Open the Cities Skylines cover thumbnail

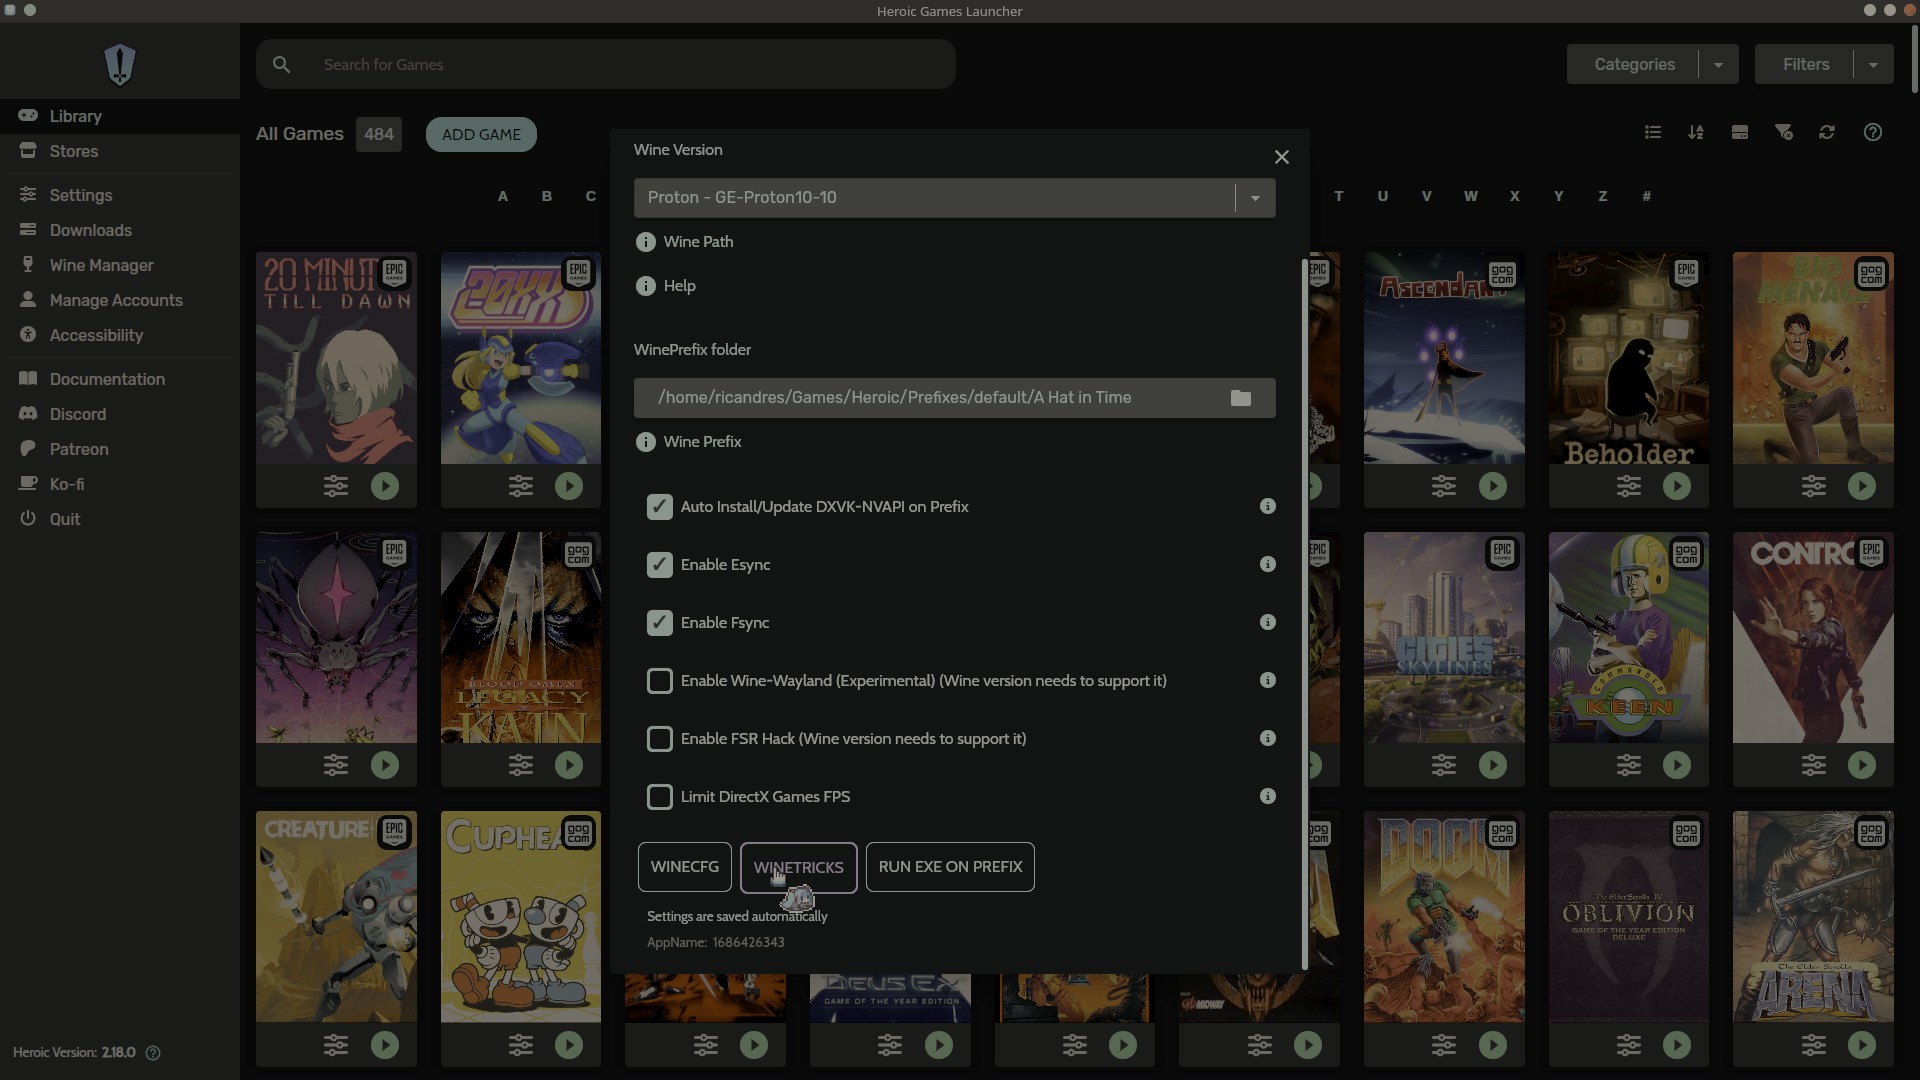[1444, 637]
